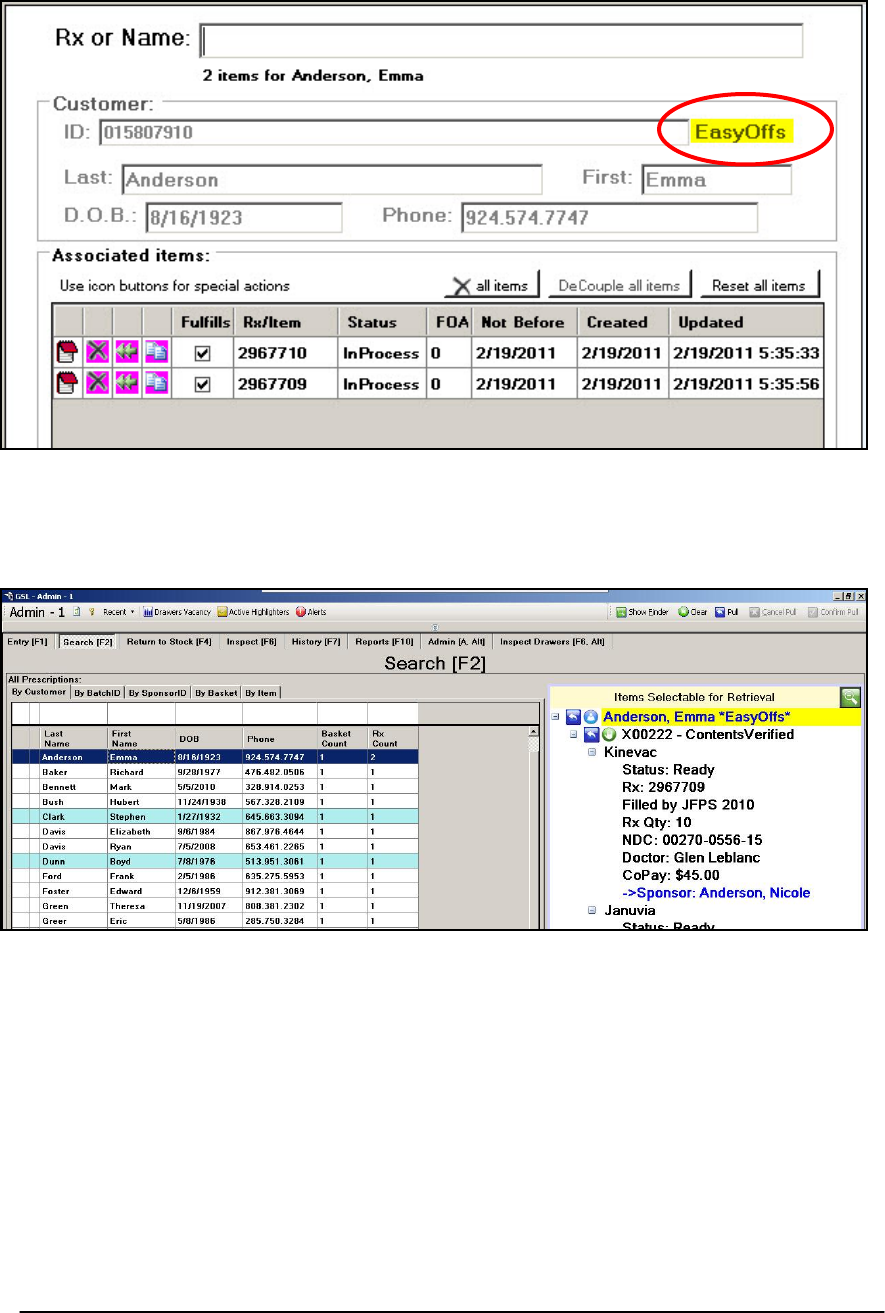Select the Baker, Richard customer row

point(215,772)
